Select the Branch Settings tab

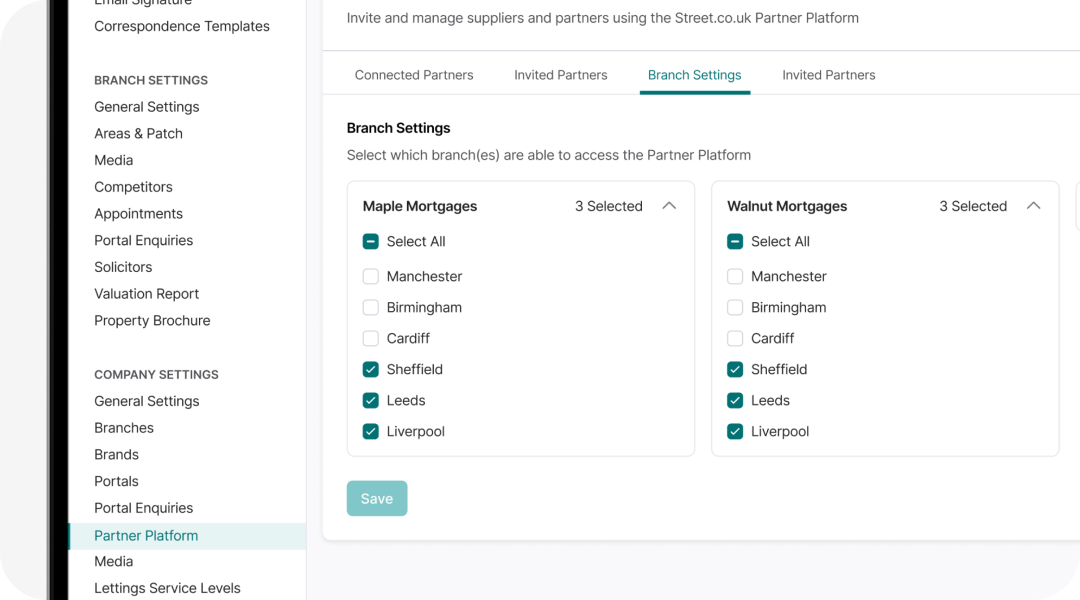(694, 74)
